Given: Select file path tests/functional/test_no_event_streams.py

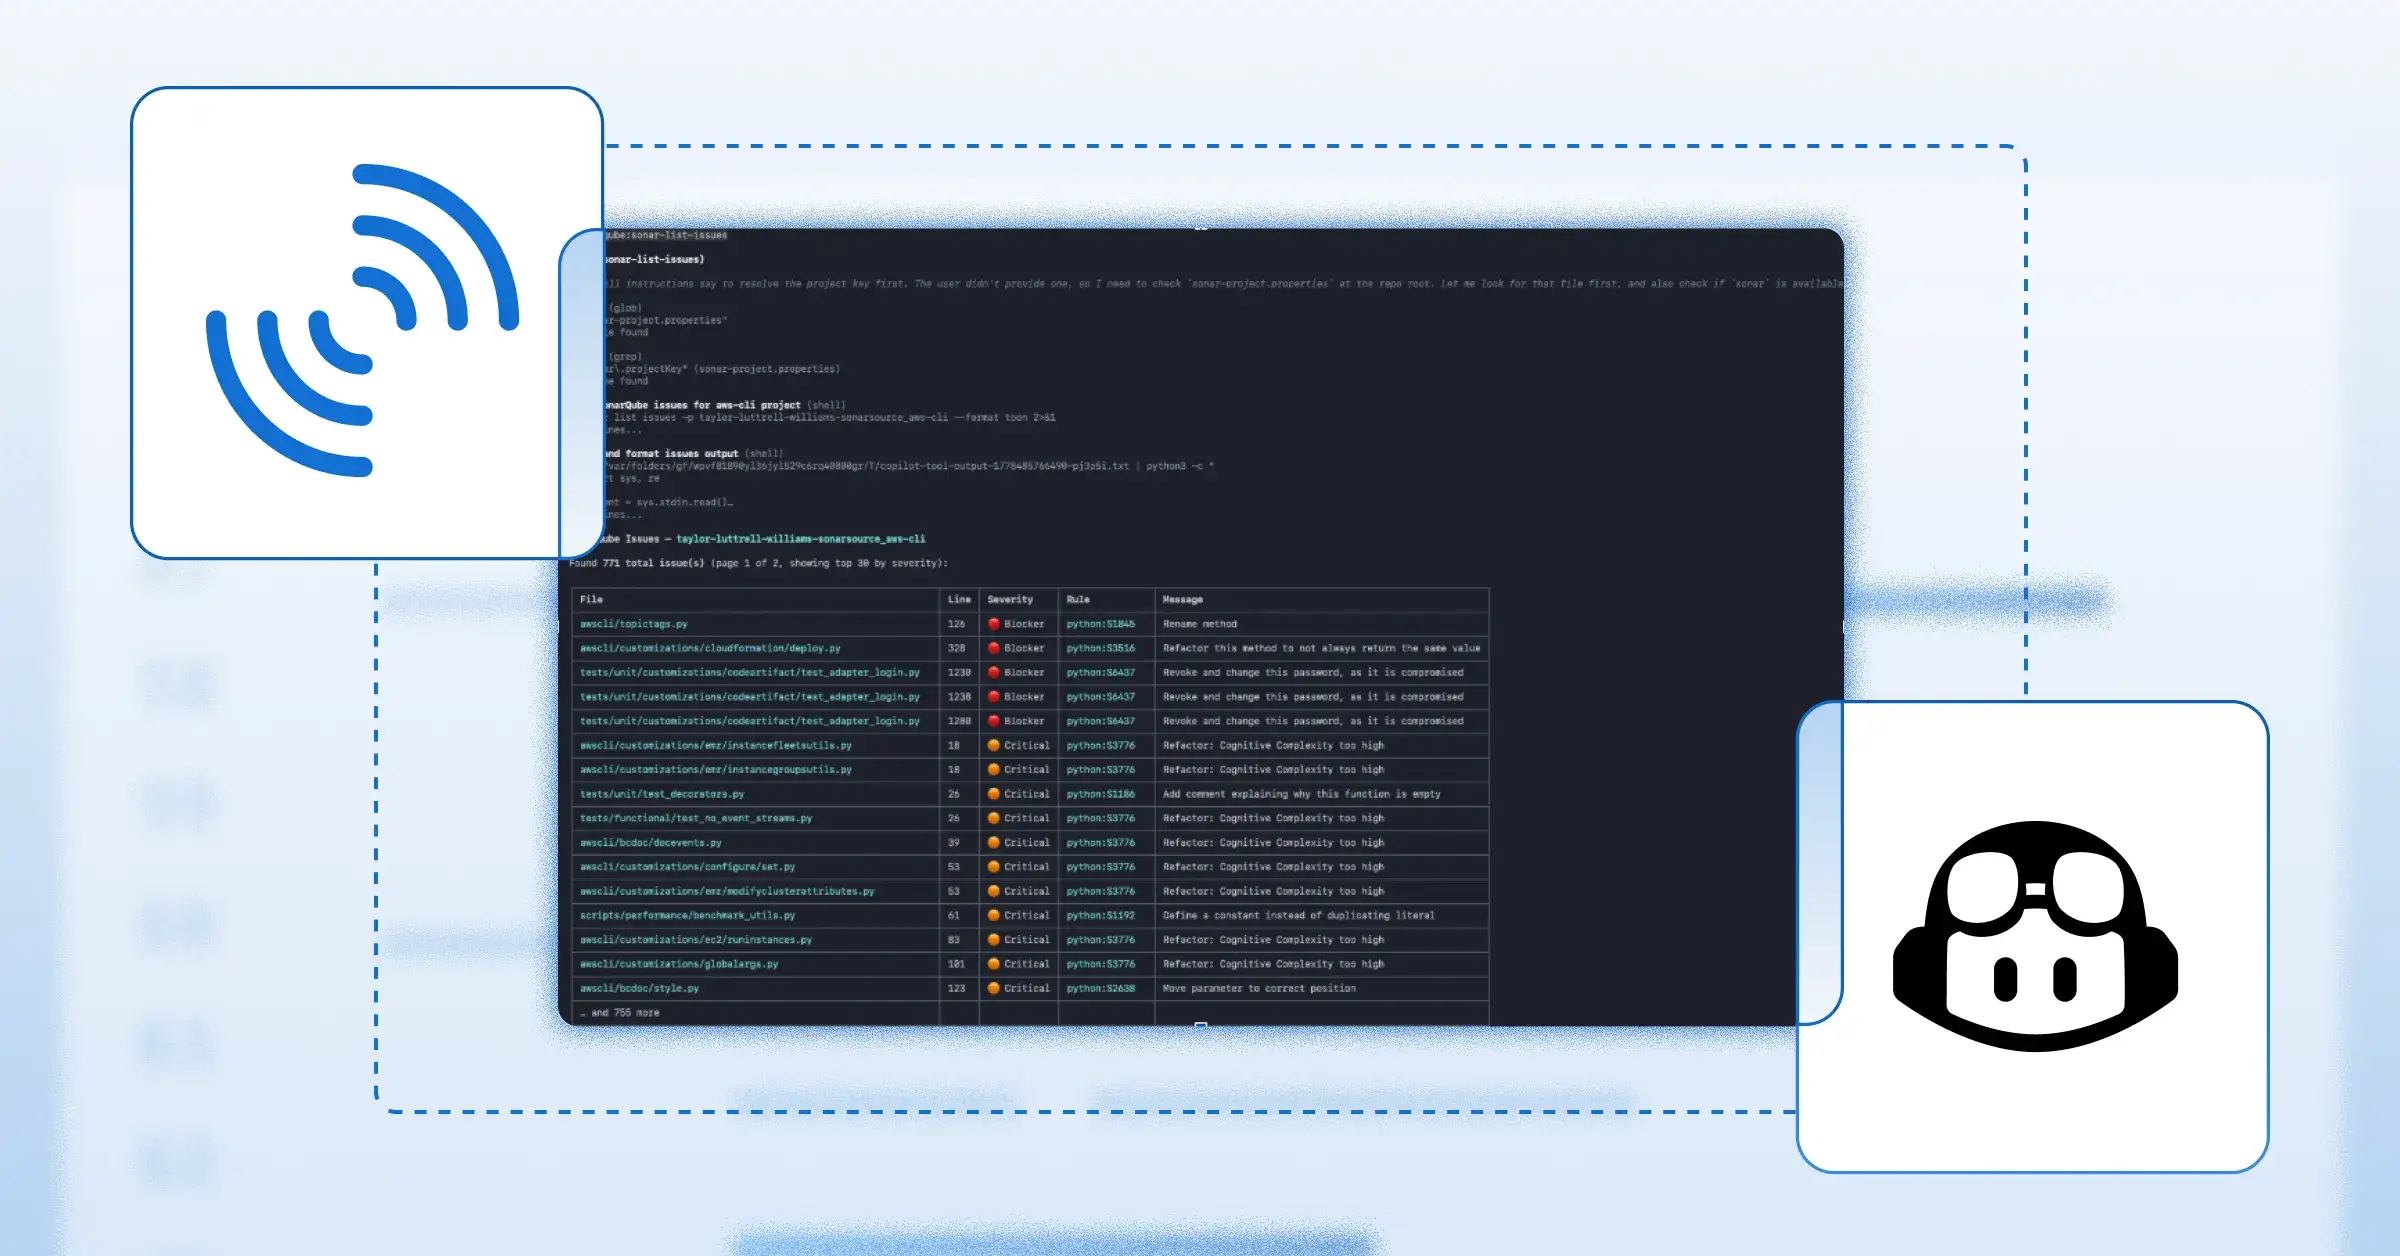Looking at the screenshot, I should coord(696,818).
